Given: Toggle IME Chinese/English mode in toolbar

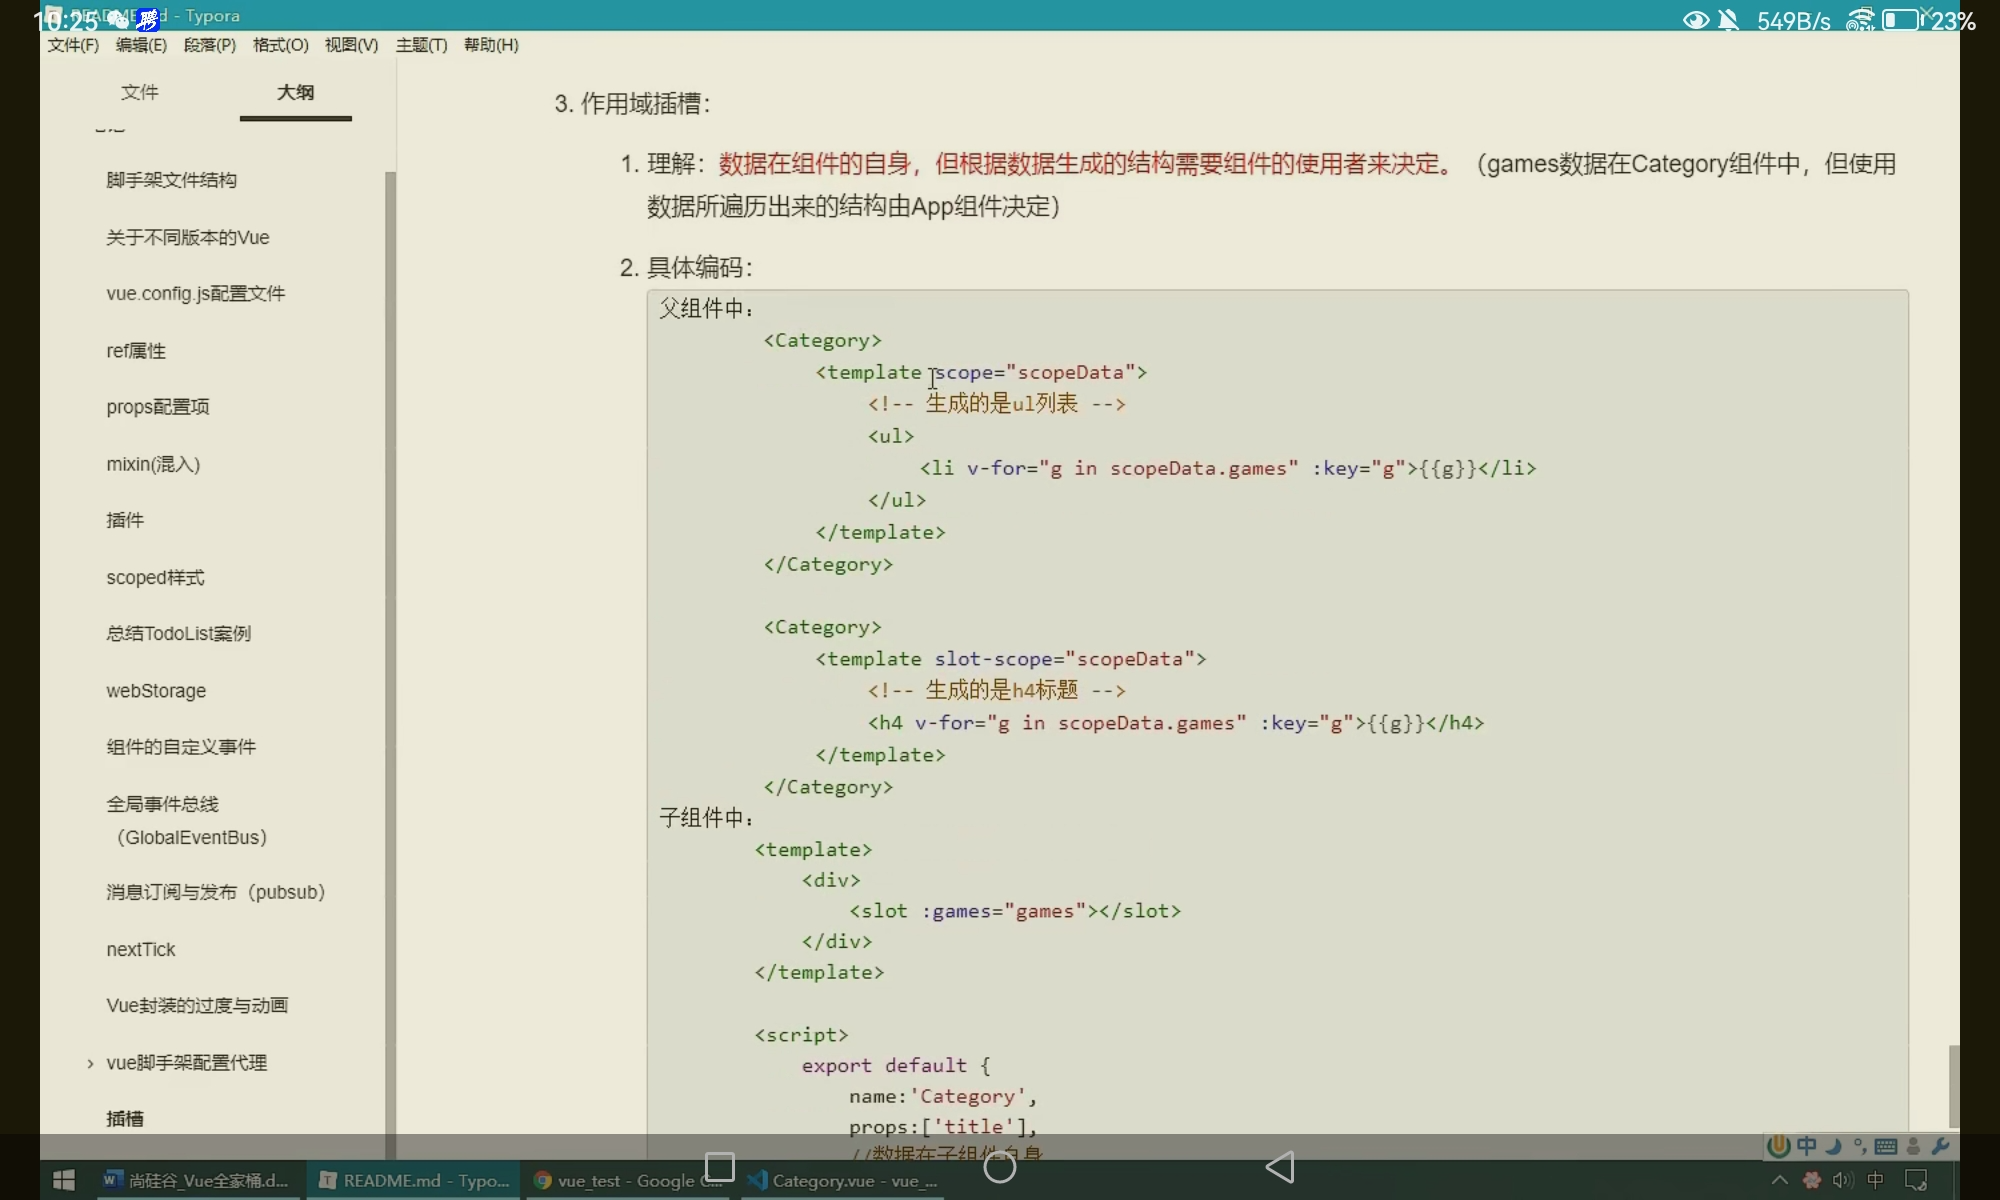Looking at the screenshot, I should pyautogui.click(x=1807, y=1146).
